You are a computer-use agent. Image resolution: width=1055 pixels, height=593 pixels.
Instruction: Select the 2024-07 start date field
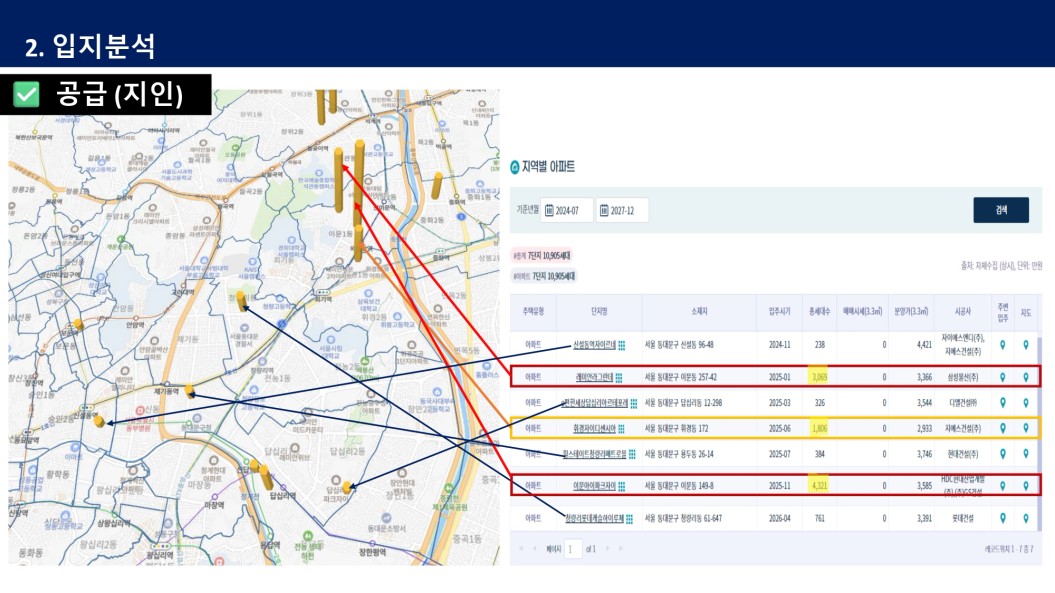click(567, 211)
